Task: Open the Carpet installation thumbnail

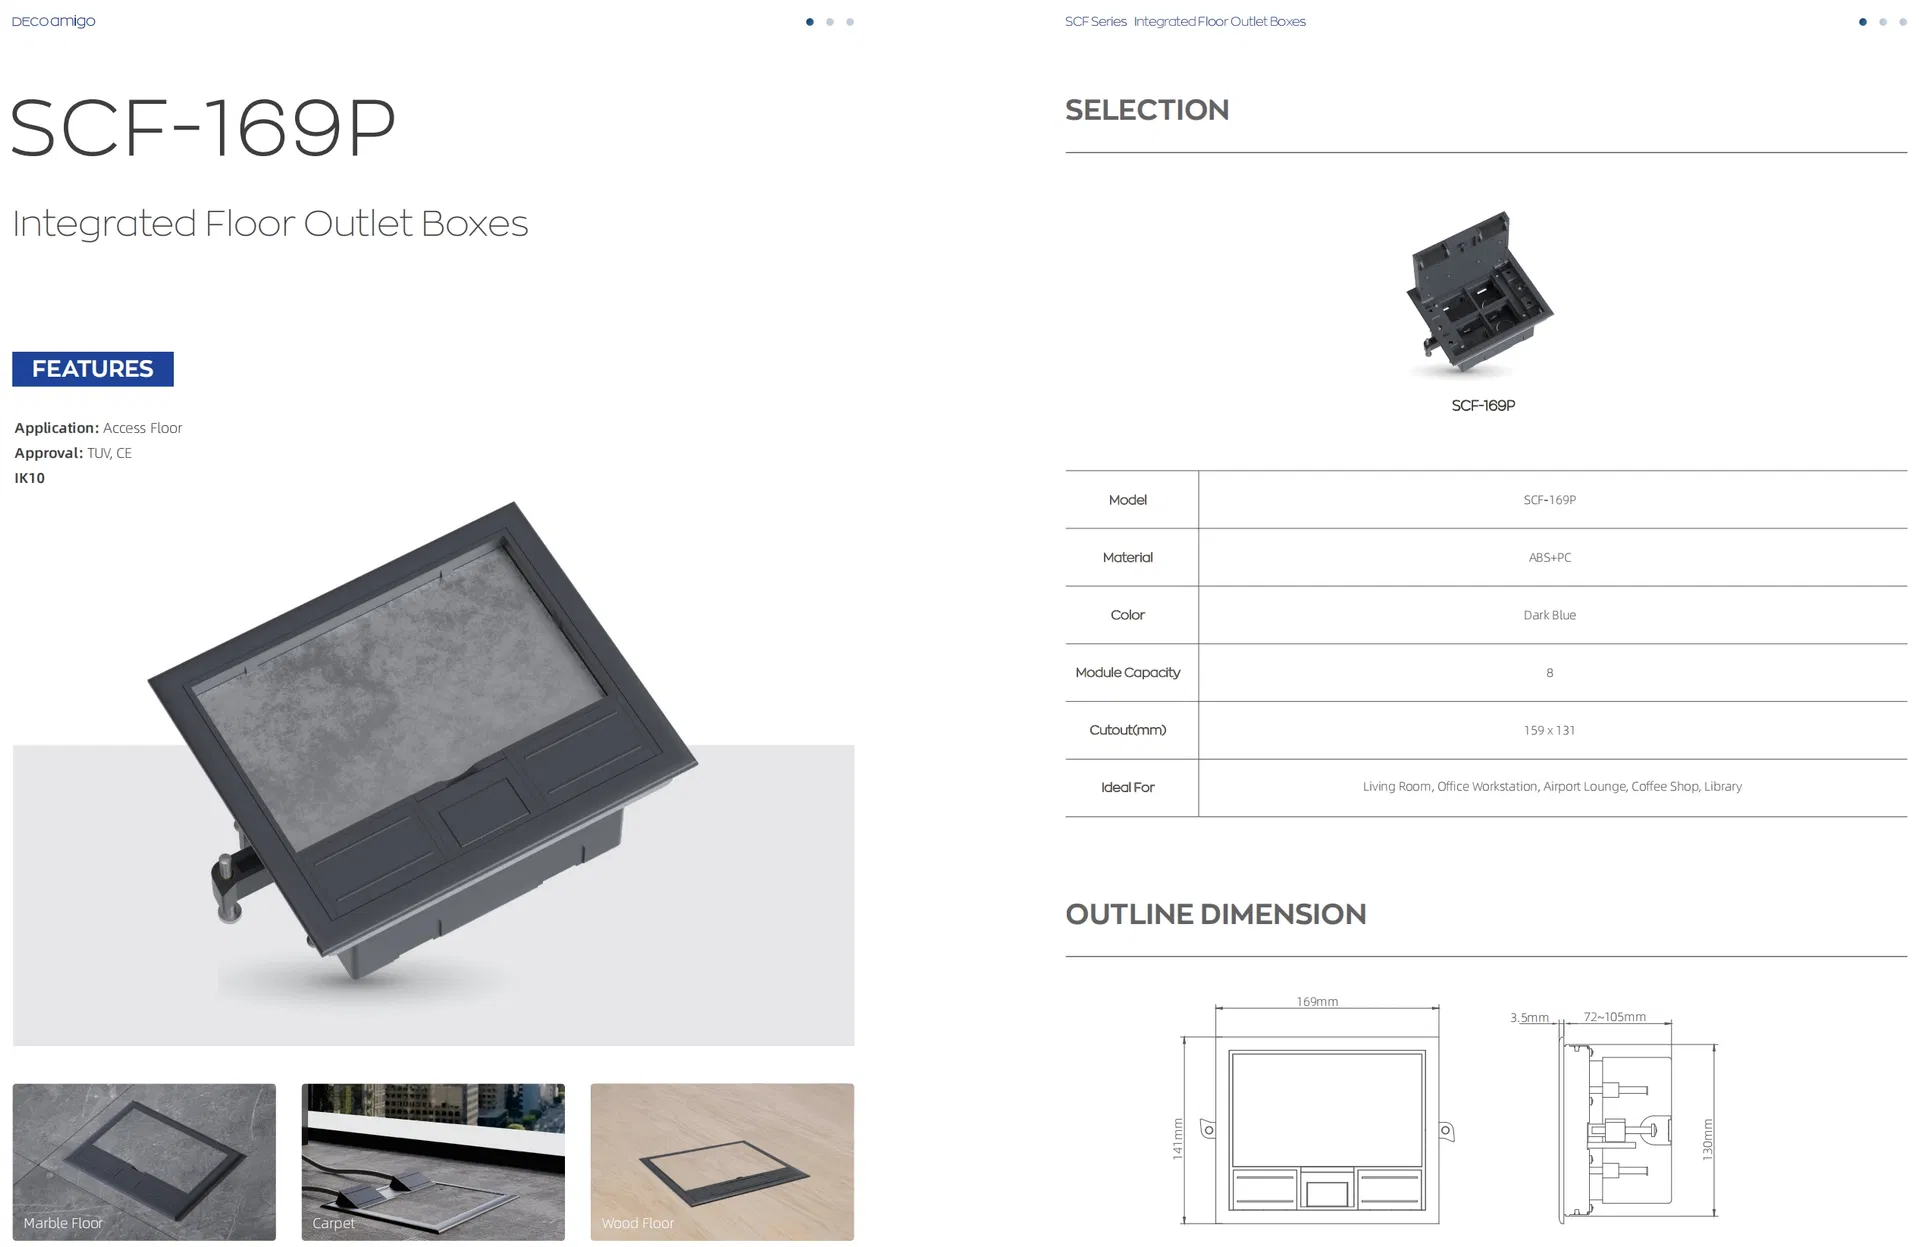Action: (433, 1162)
